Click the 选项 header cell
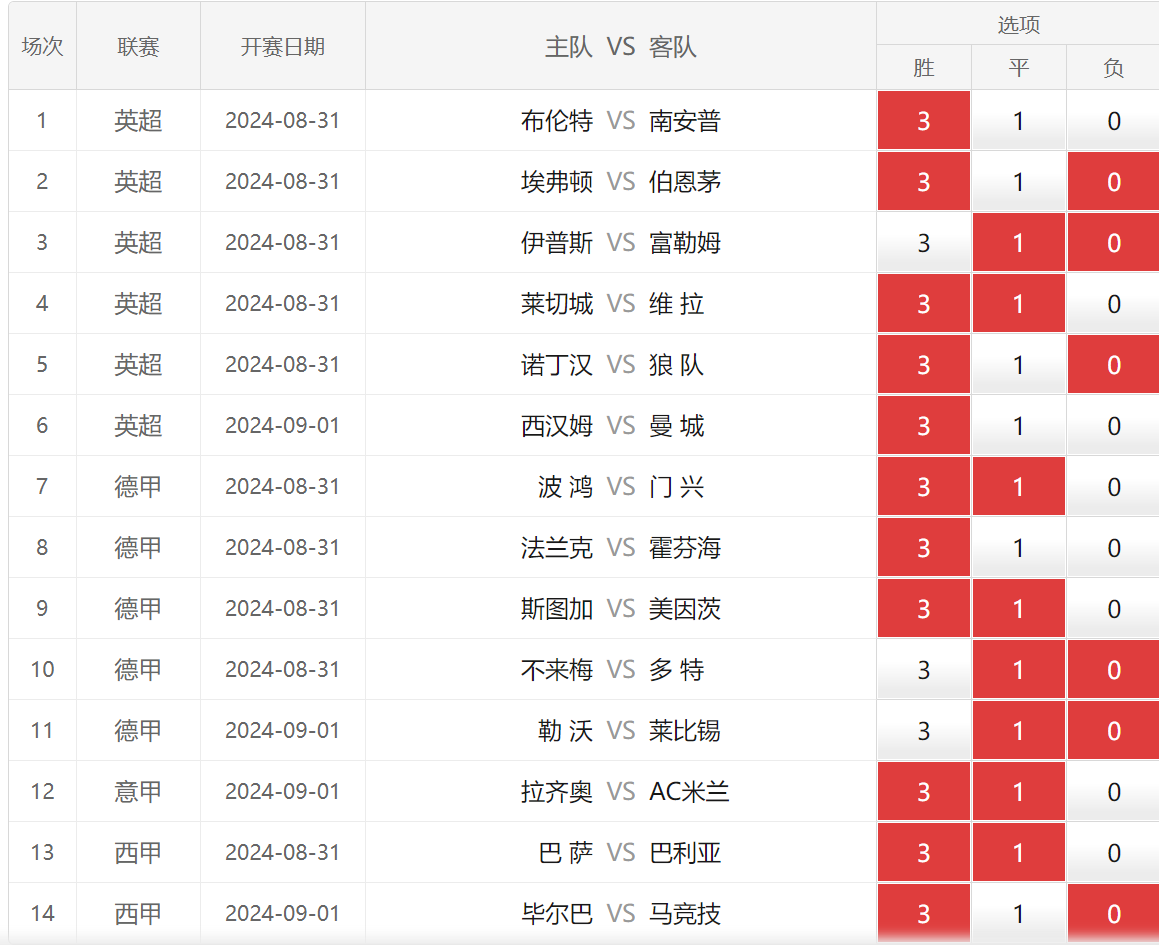Image resolution: width=1159 pixels, height=945 pixels. coord(1018,24)
